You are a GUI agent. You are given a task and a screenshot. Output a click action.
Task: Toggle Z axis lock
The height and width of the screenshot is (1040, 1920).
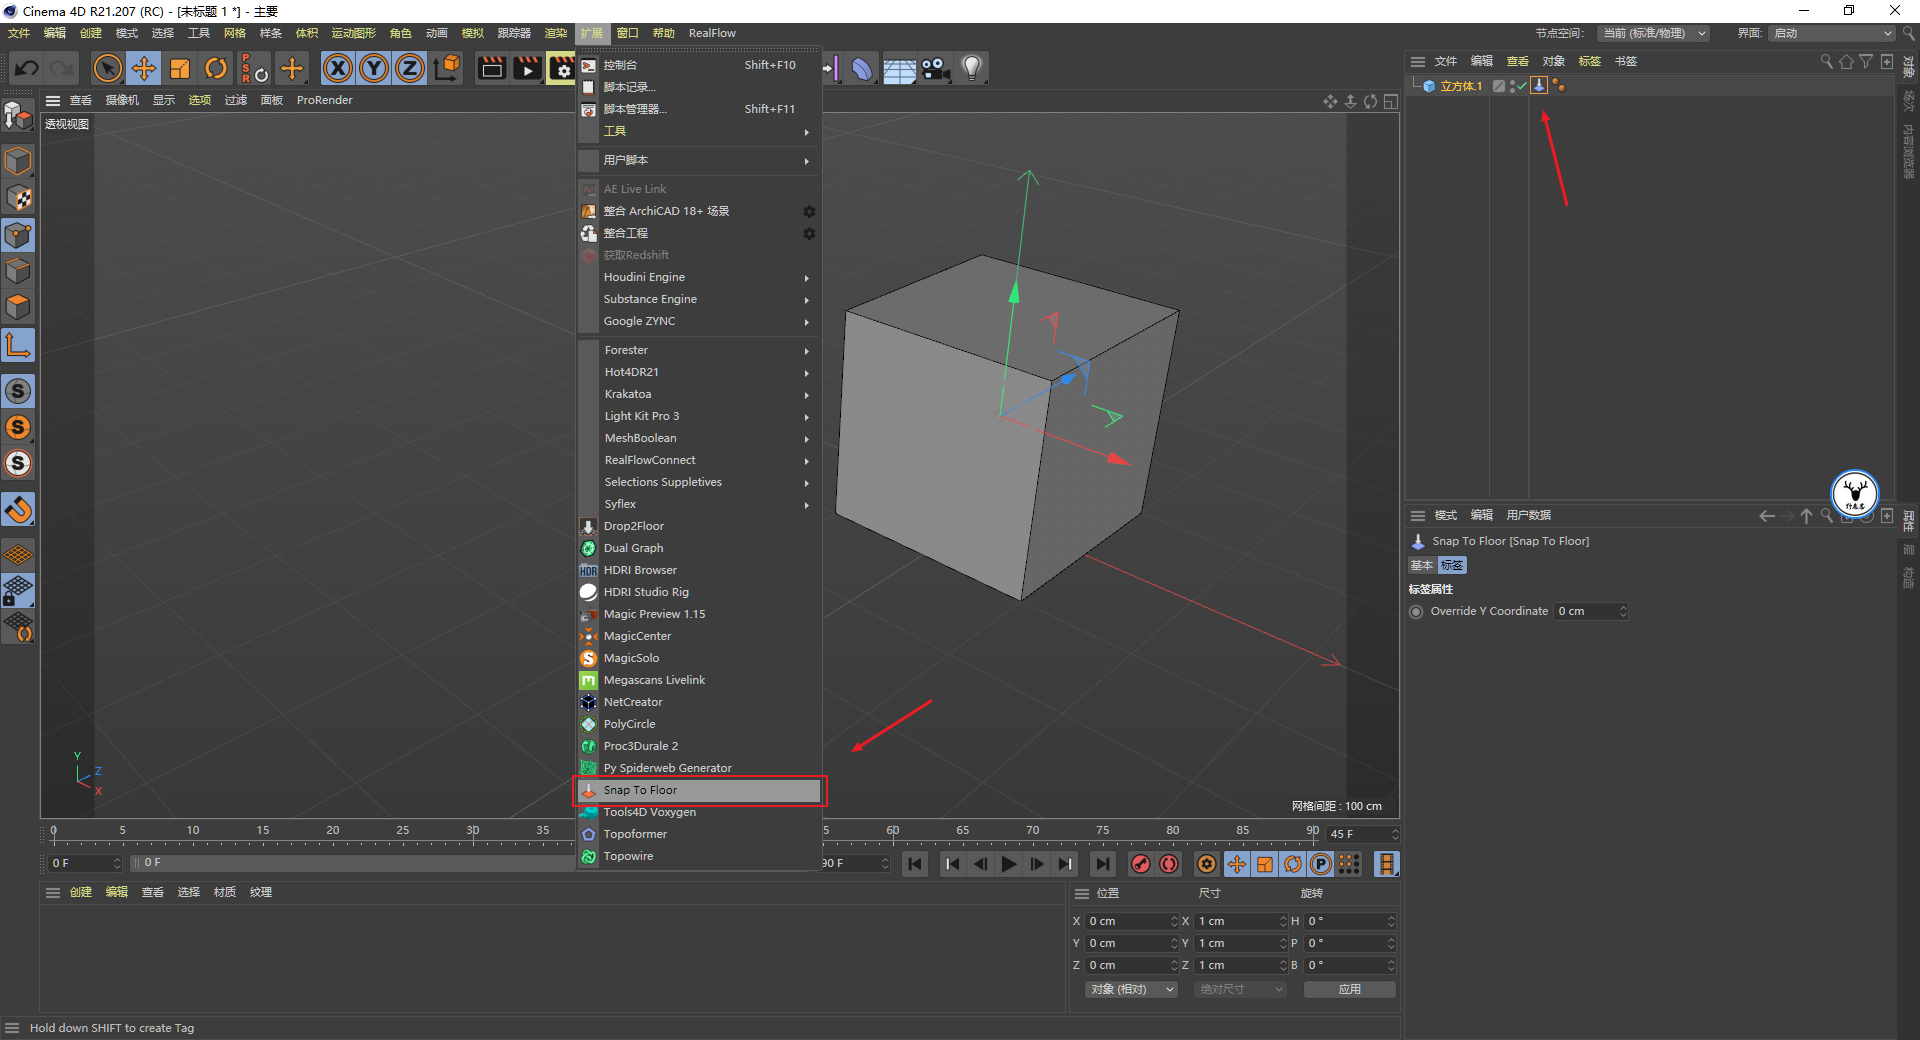[410, 69]
